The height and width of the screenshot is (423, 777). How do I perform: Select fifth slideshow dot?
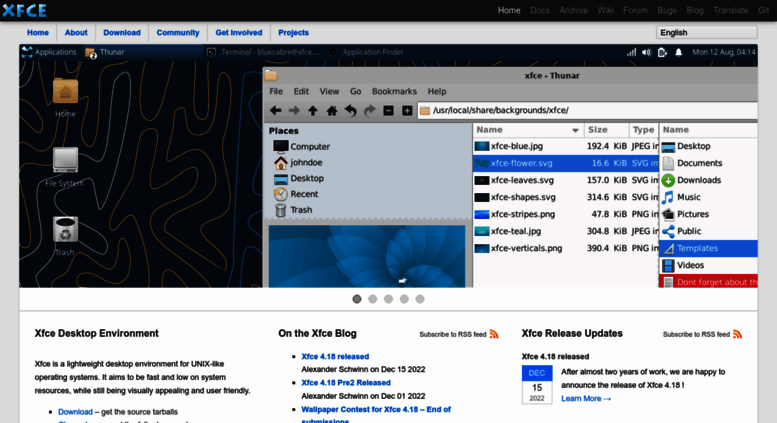pos(420,299)
